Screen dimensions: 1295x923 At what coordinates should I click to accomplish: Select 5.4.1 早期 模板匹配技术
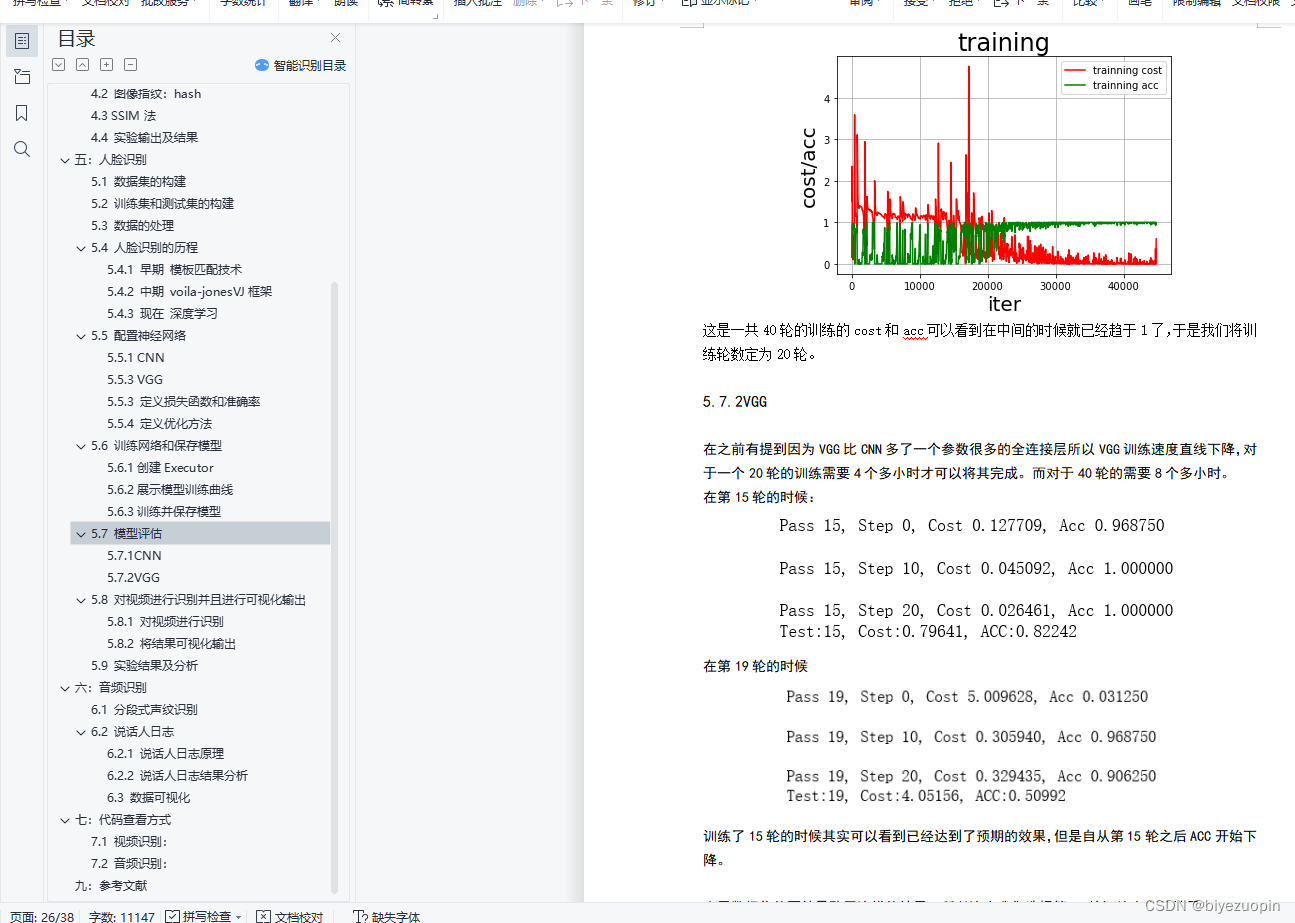click(x=175, y=270)
